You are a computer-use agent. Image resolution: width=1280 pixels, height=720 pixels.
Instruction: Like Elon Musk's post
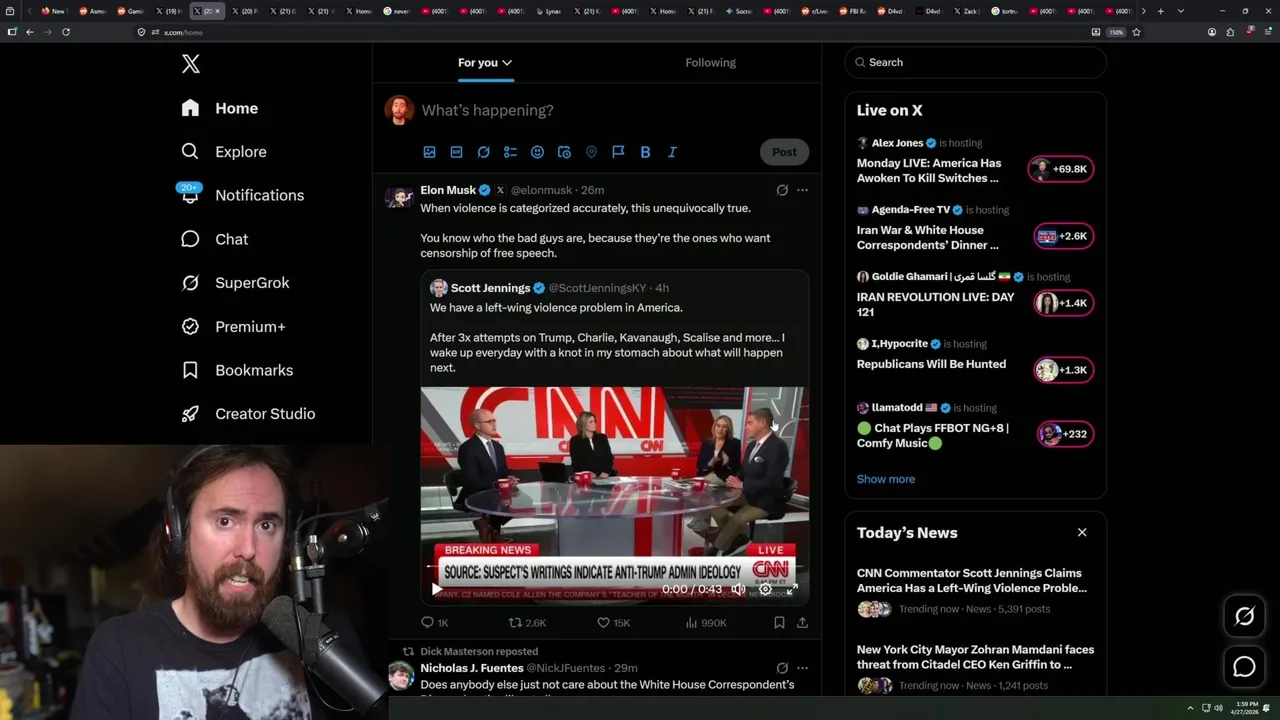(x=613, y=623)
